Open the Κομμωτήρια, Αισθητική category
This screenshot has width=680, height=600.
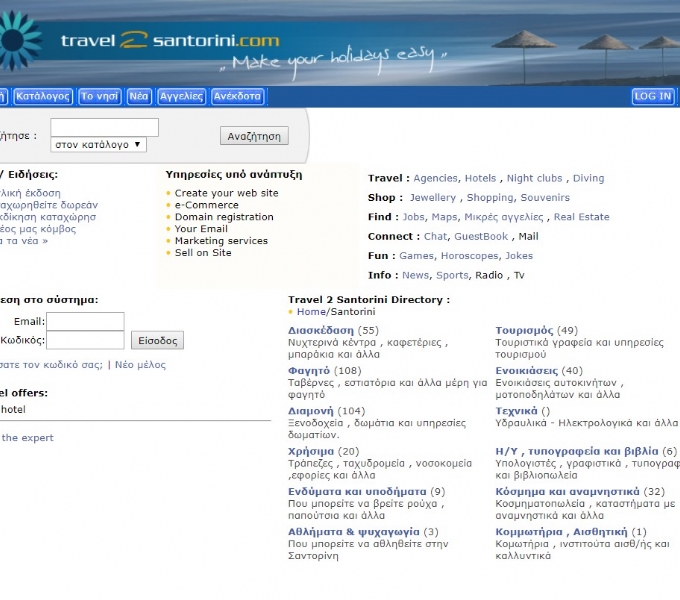point(561,532)
